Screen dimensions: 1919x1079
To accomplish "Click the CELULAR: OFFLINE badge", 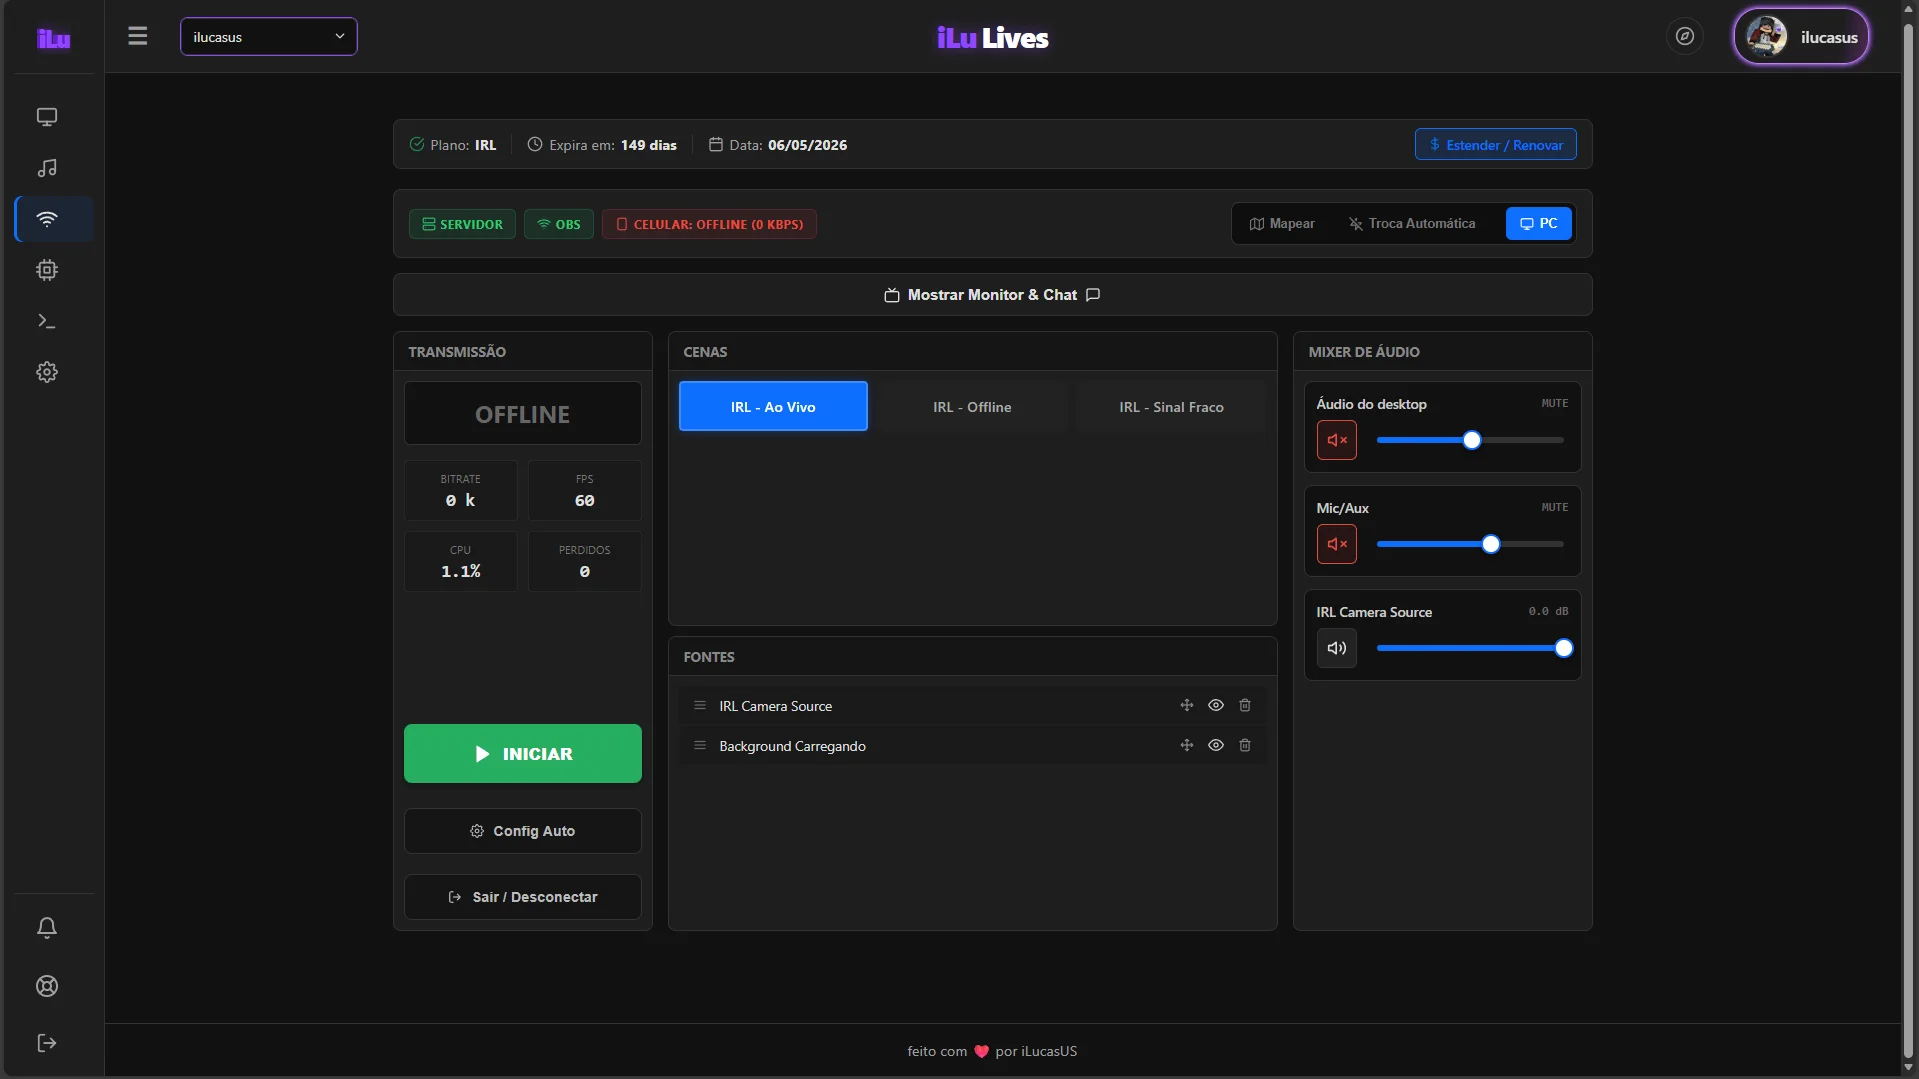I will pos(709,224).
